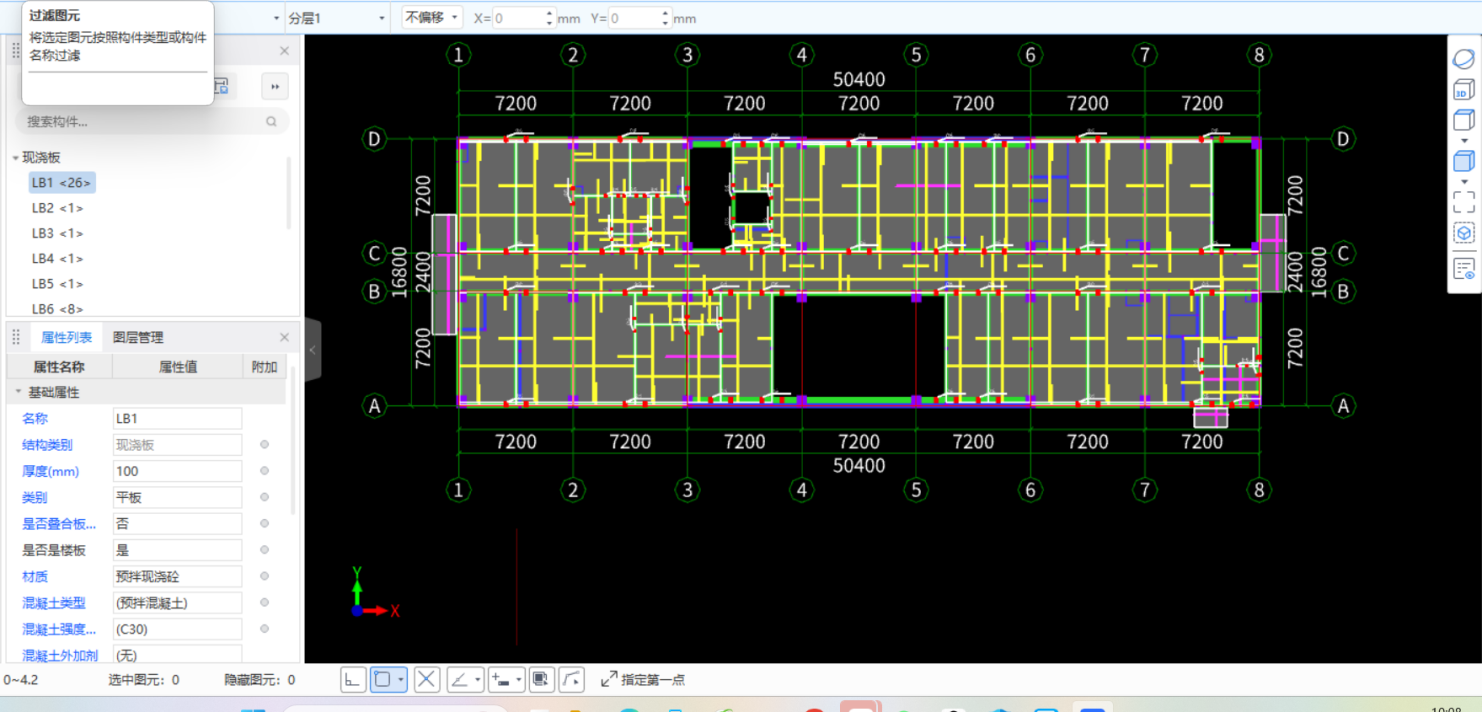1482x712 pixels.
Task: Select the wireframe cube view icon
Action: click(1463, 121)
